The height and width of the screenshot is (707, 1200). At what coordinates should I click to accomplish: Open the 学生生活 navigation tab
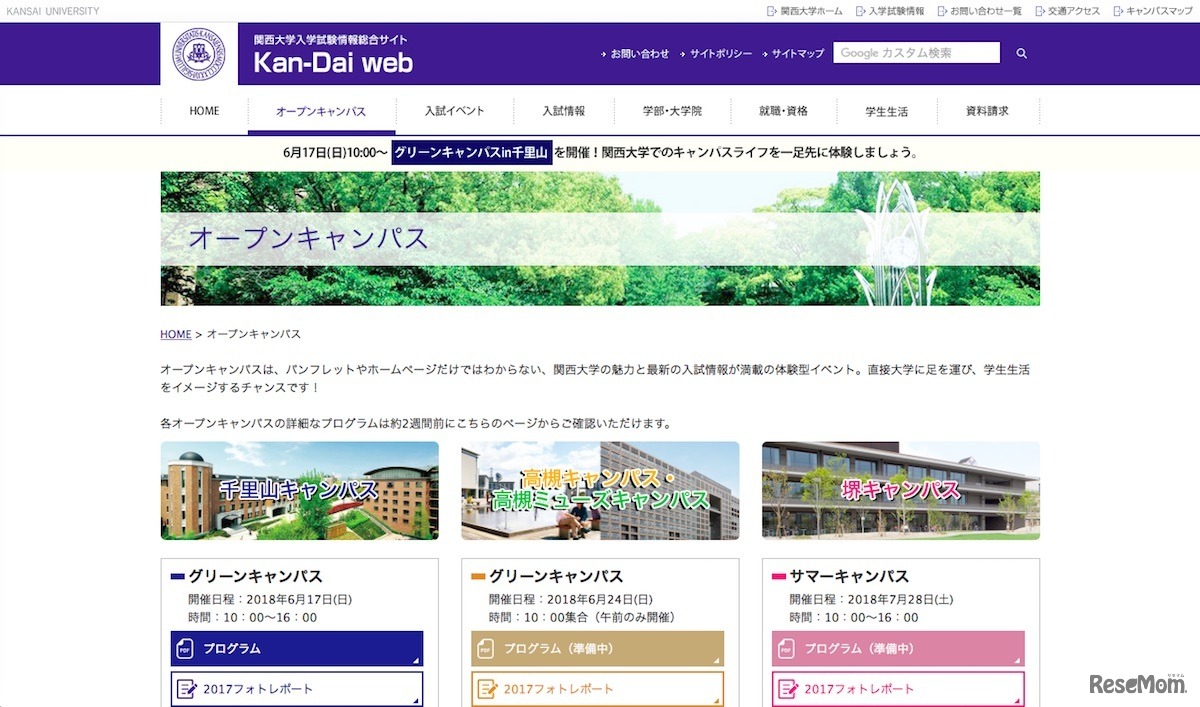point(886,111)
